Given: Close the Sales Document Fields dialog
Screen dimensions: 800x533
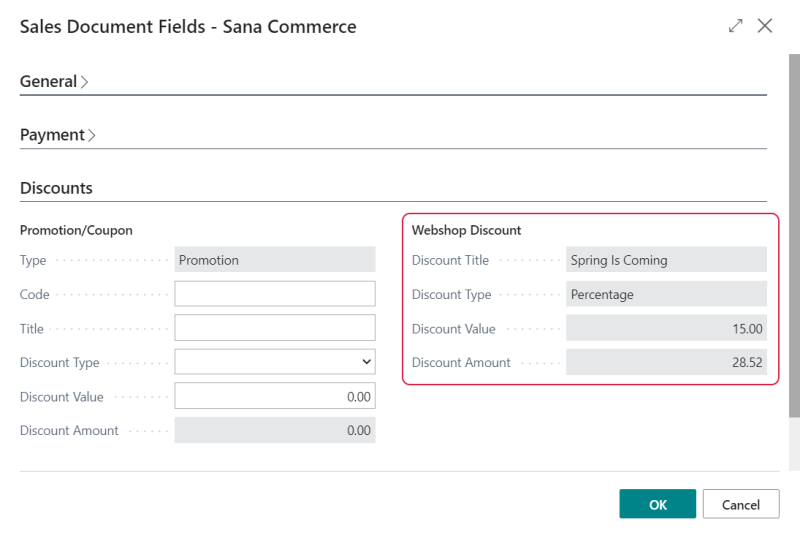Looking at the screenshot, I should [764, 26].
